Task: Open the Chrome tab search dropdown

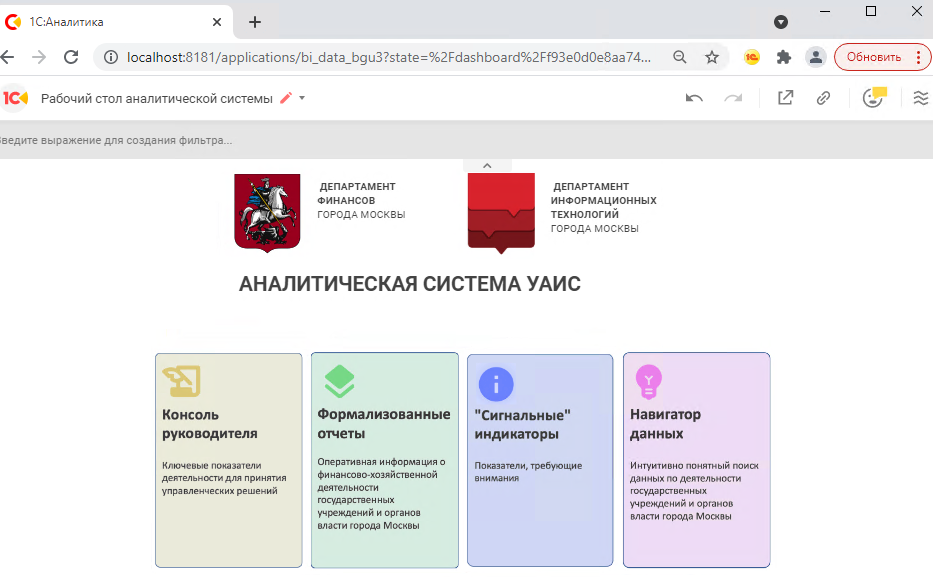Action: (781, 22)
